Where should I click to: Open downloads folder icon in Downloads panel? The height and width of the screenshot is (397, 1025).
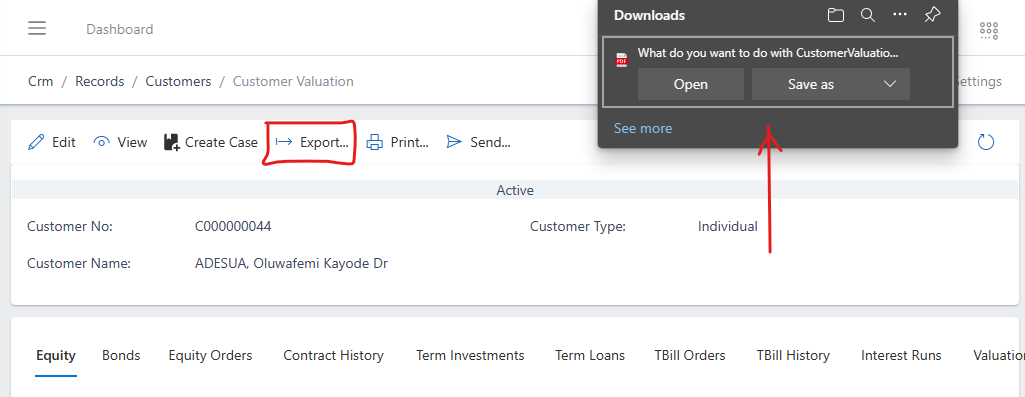(x=835, y=15)
